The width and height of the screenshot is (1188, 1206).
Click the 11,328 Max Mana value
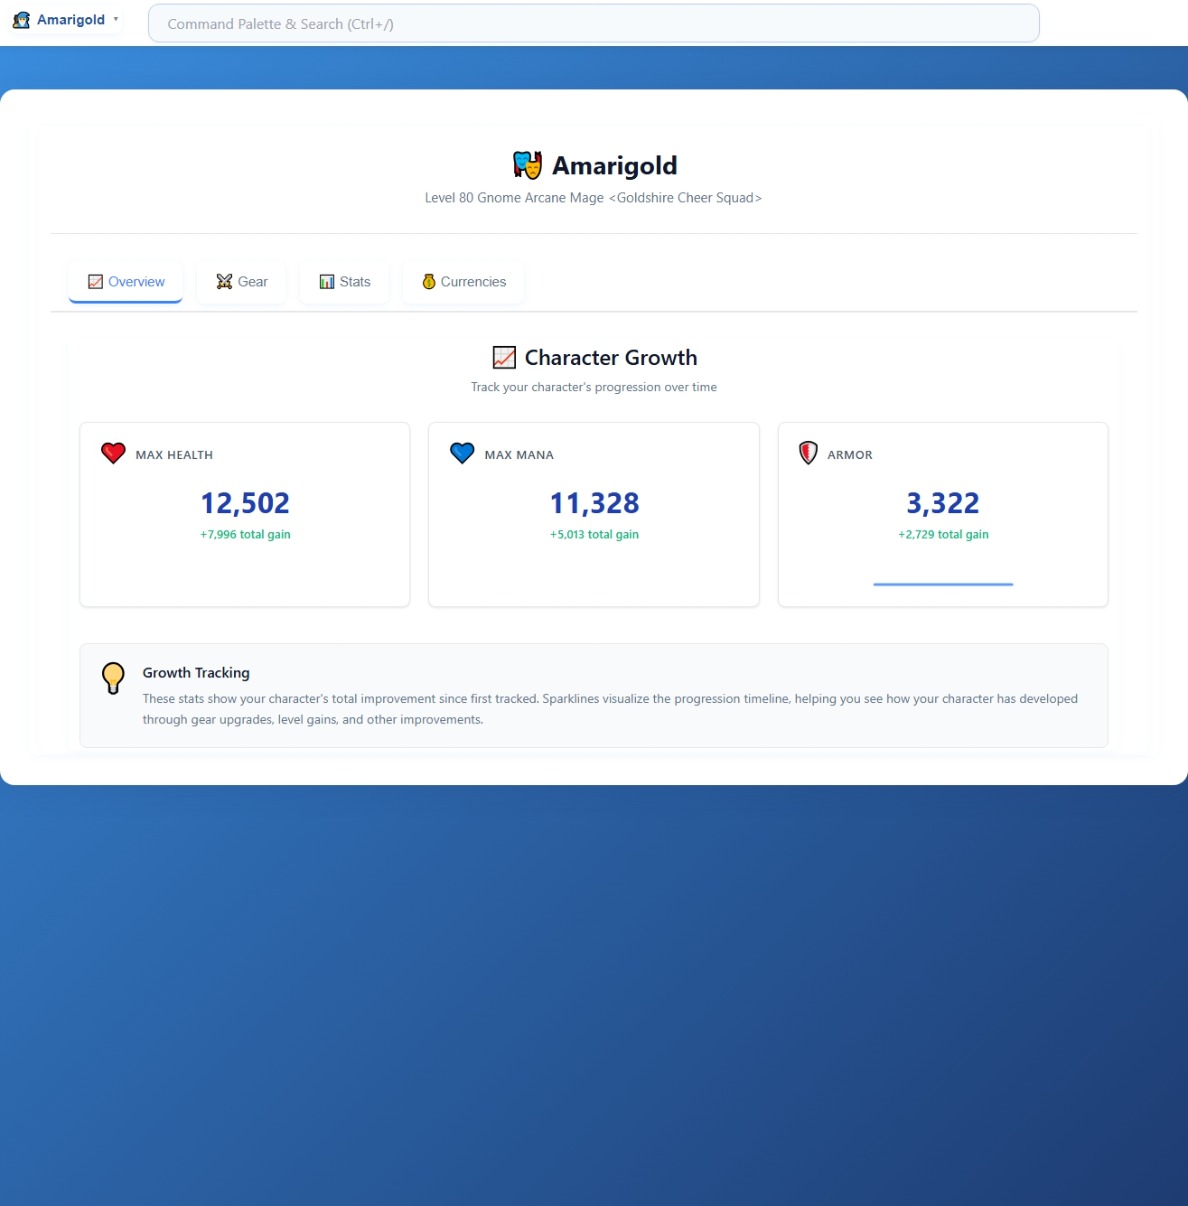click(594, 503)
